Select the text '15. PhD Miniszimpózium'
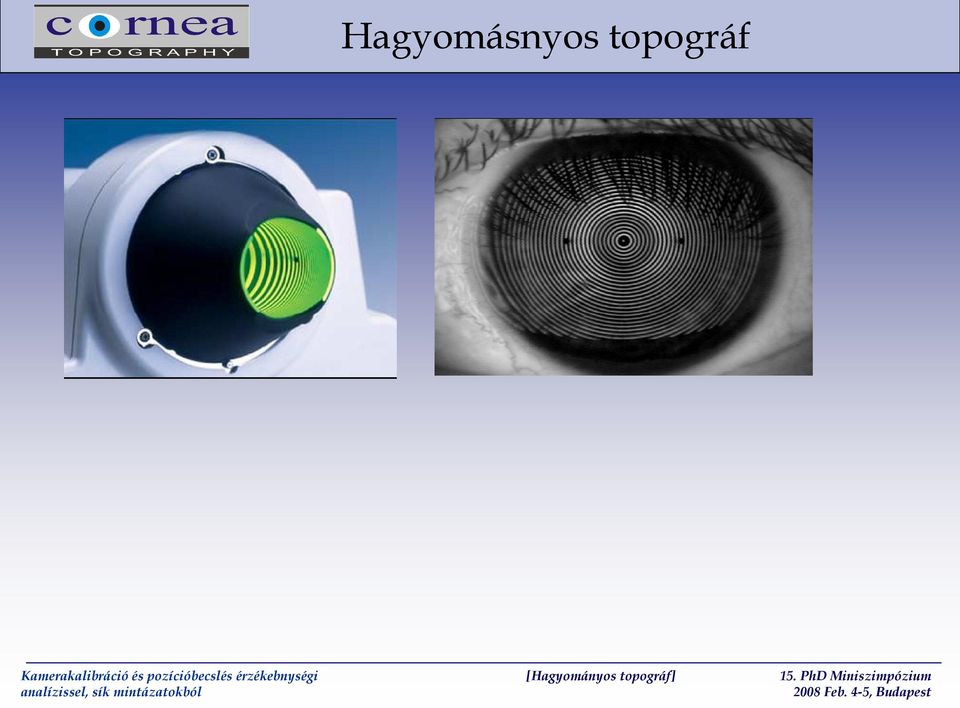 [855, 676]
